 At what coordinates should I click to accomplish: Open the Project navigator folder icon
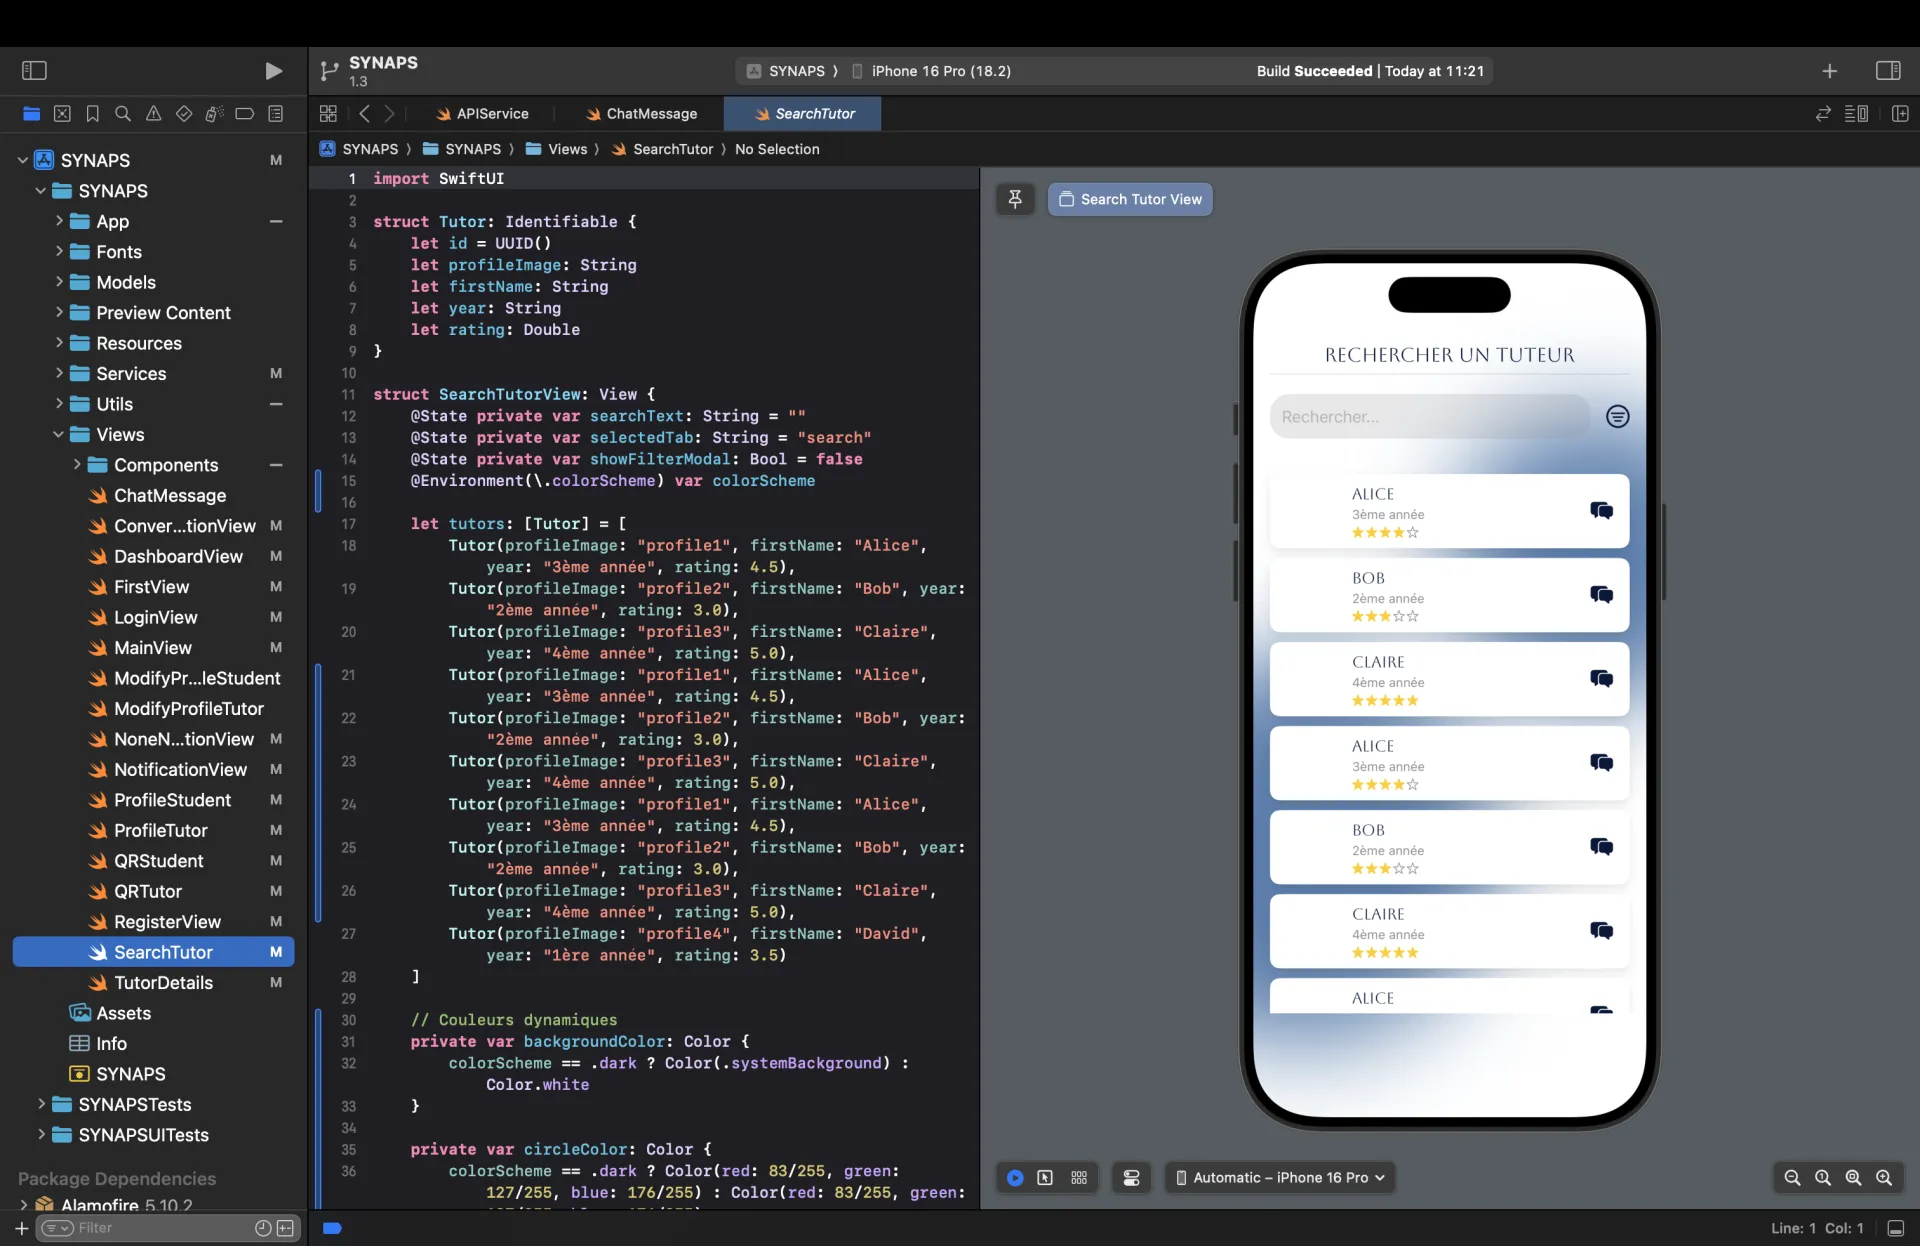pos(31,114)
